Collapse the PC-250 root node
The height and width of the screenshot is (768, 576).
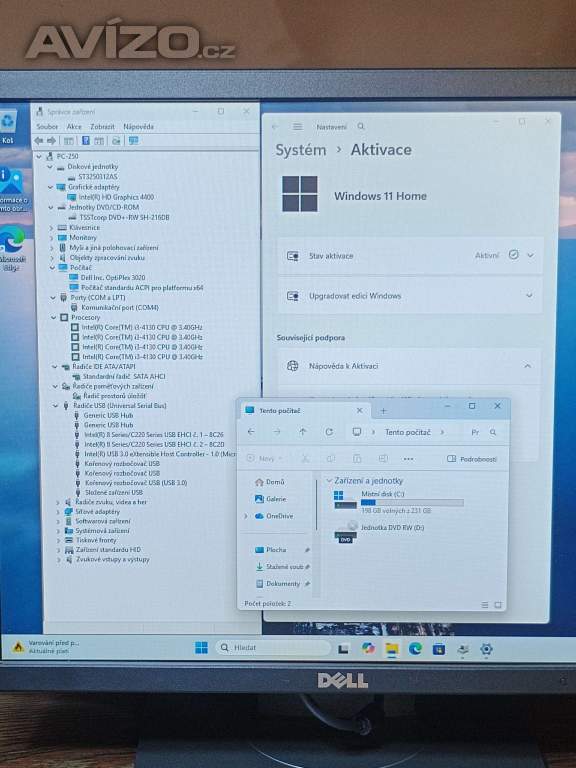(40, 156)
